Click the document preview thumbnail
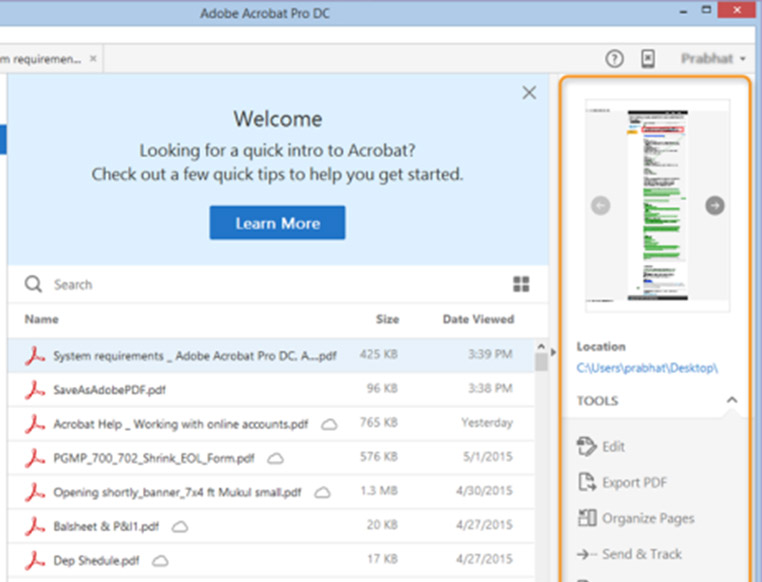This screenshot has height=582, width=762. click(658, 205)
